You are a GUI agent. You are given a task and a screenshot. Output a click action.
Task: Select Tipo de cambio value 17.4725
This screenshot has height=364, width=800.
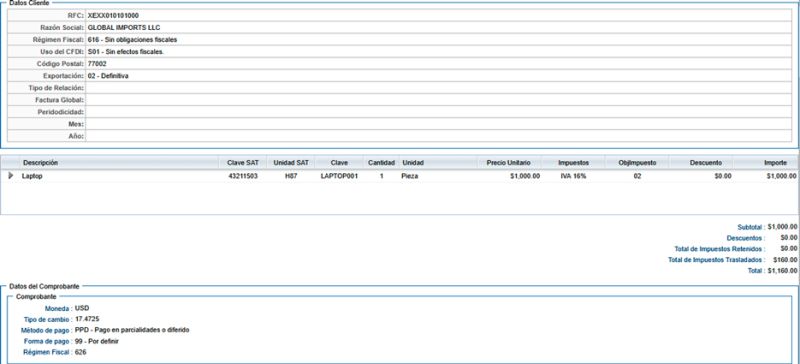87,319
